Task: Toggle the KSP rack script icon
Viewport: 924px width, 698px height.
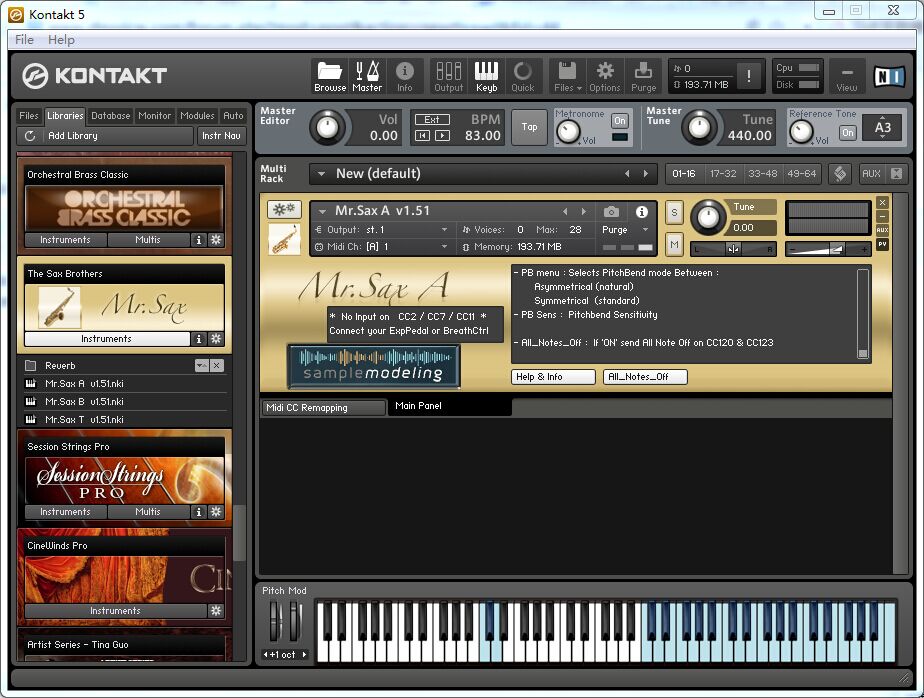Action: pyautogui.click(x=840, y=174)
